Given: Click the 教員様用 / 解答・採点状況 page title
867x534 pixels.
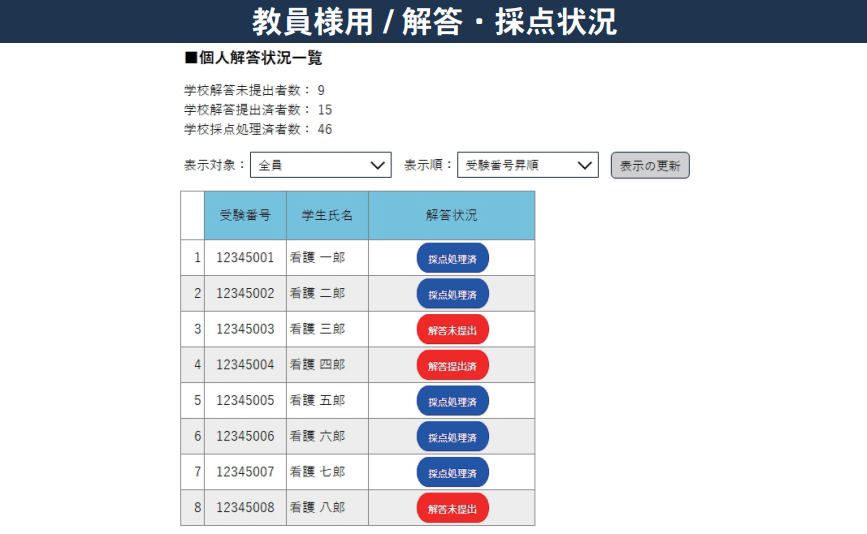Looking at the screenshot, I should pos(433,21).
